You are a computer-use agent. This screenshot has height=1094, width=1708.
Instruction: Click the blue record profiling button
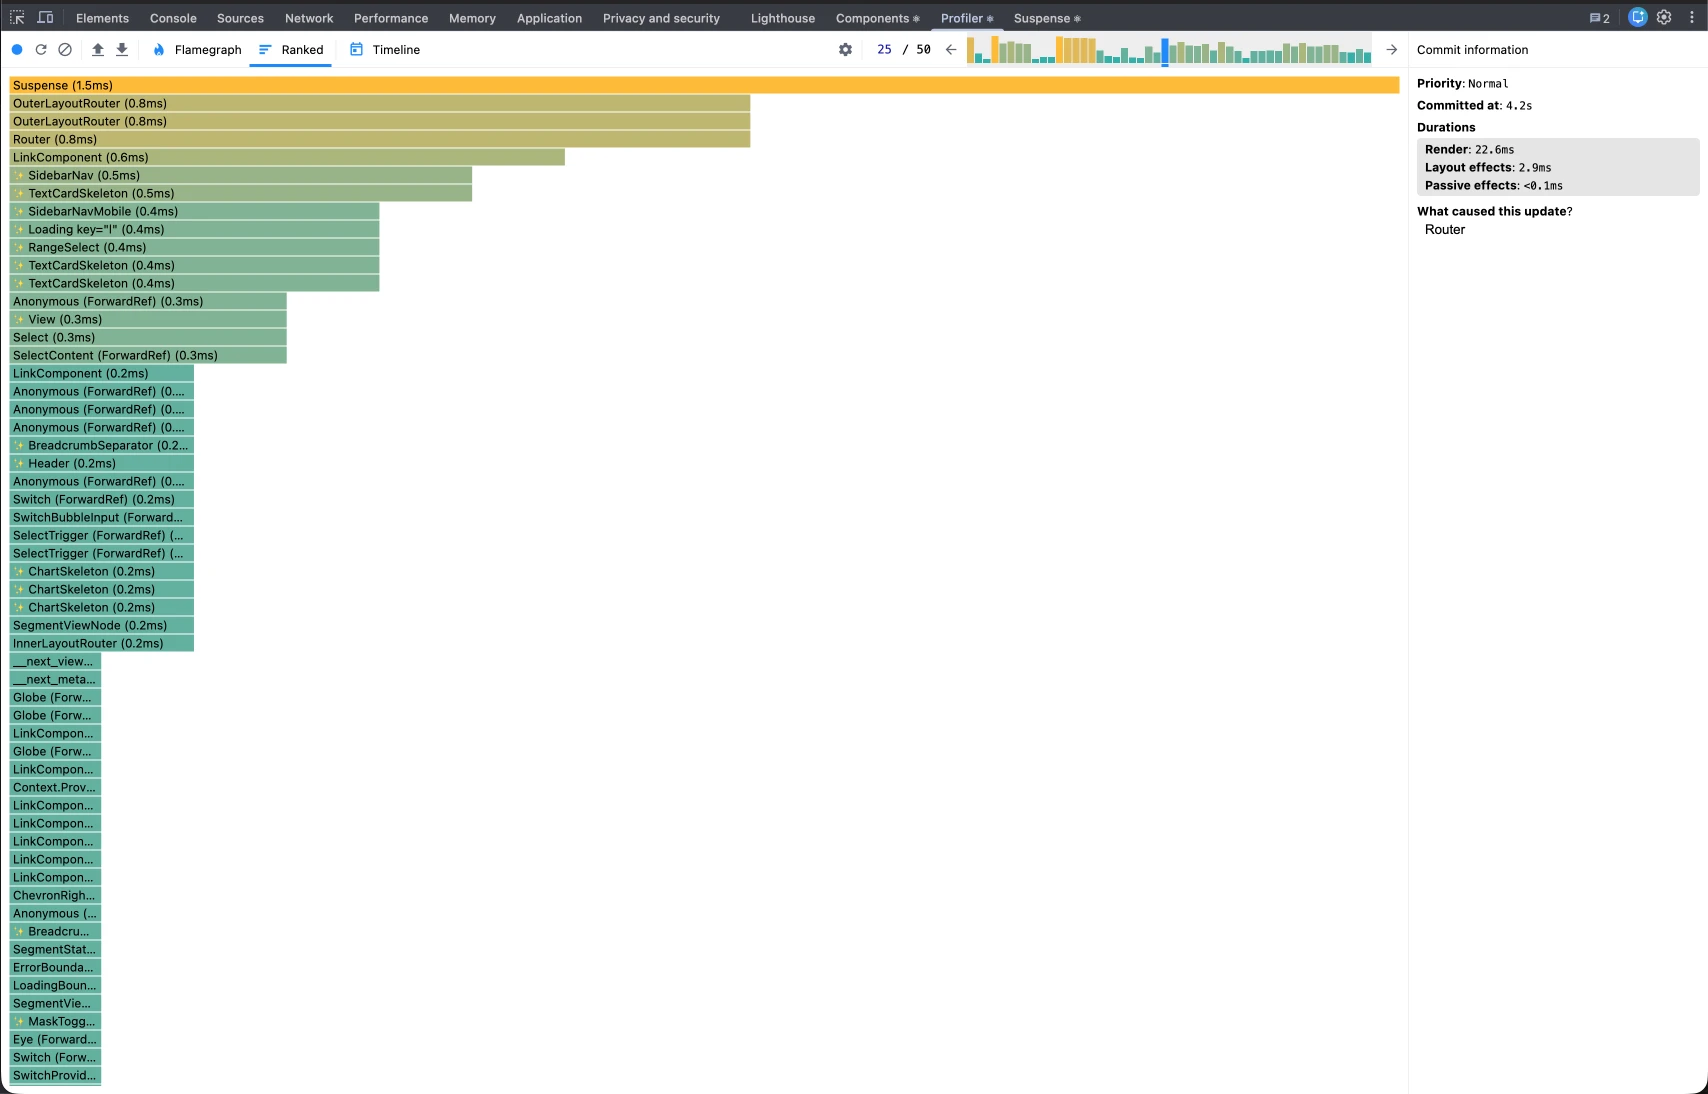(17, 50)
